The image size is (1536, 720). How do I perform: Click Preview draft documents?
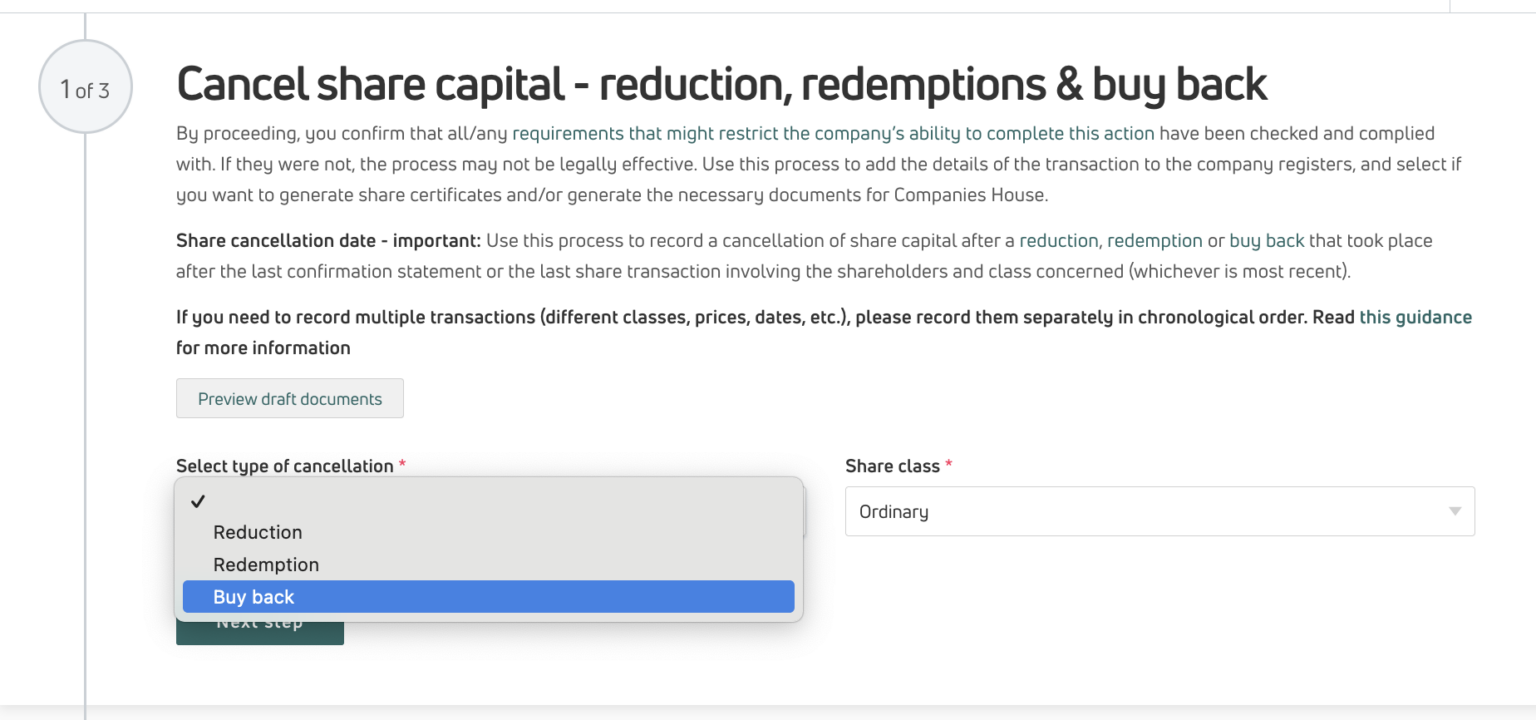289,398
